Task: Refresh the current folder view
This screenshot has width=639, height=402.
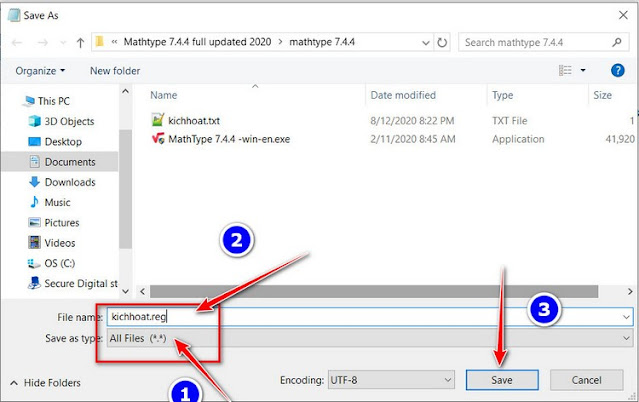Action: pyautogui.click(x=442, y=42)
